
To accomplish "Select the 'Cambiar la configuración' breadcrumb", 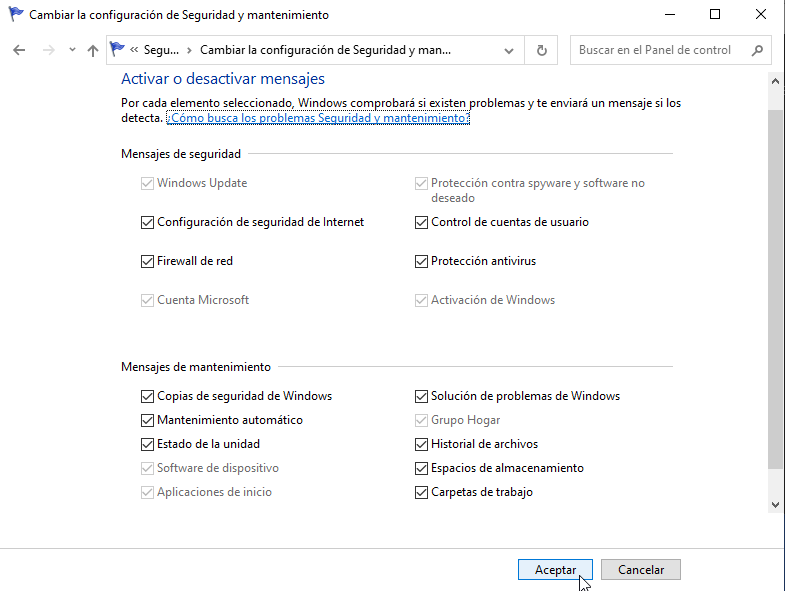I will [325, 50].
